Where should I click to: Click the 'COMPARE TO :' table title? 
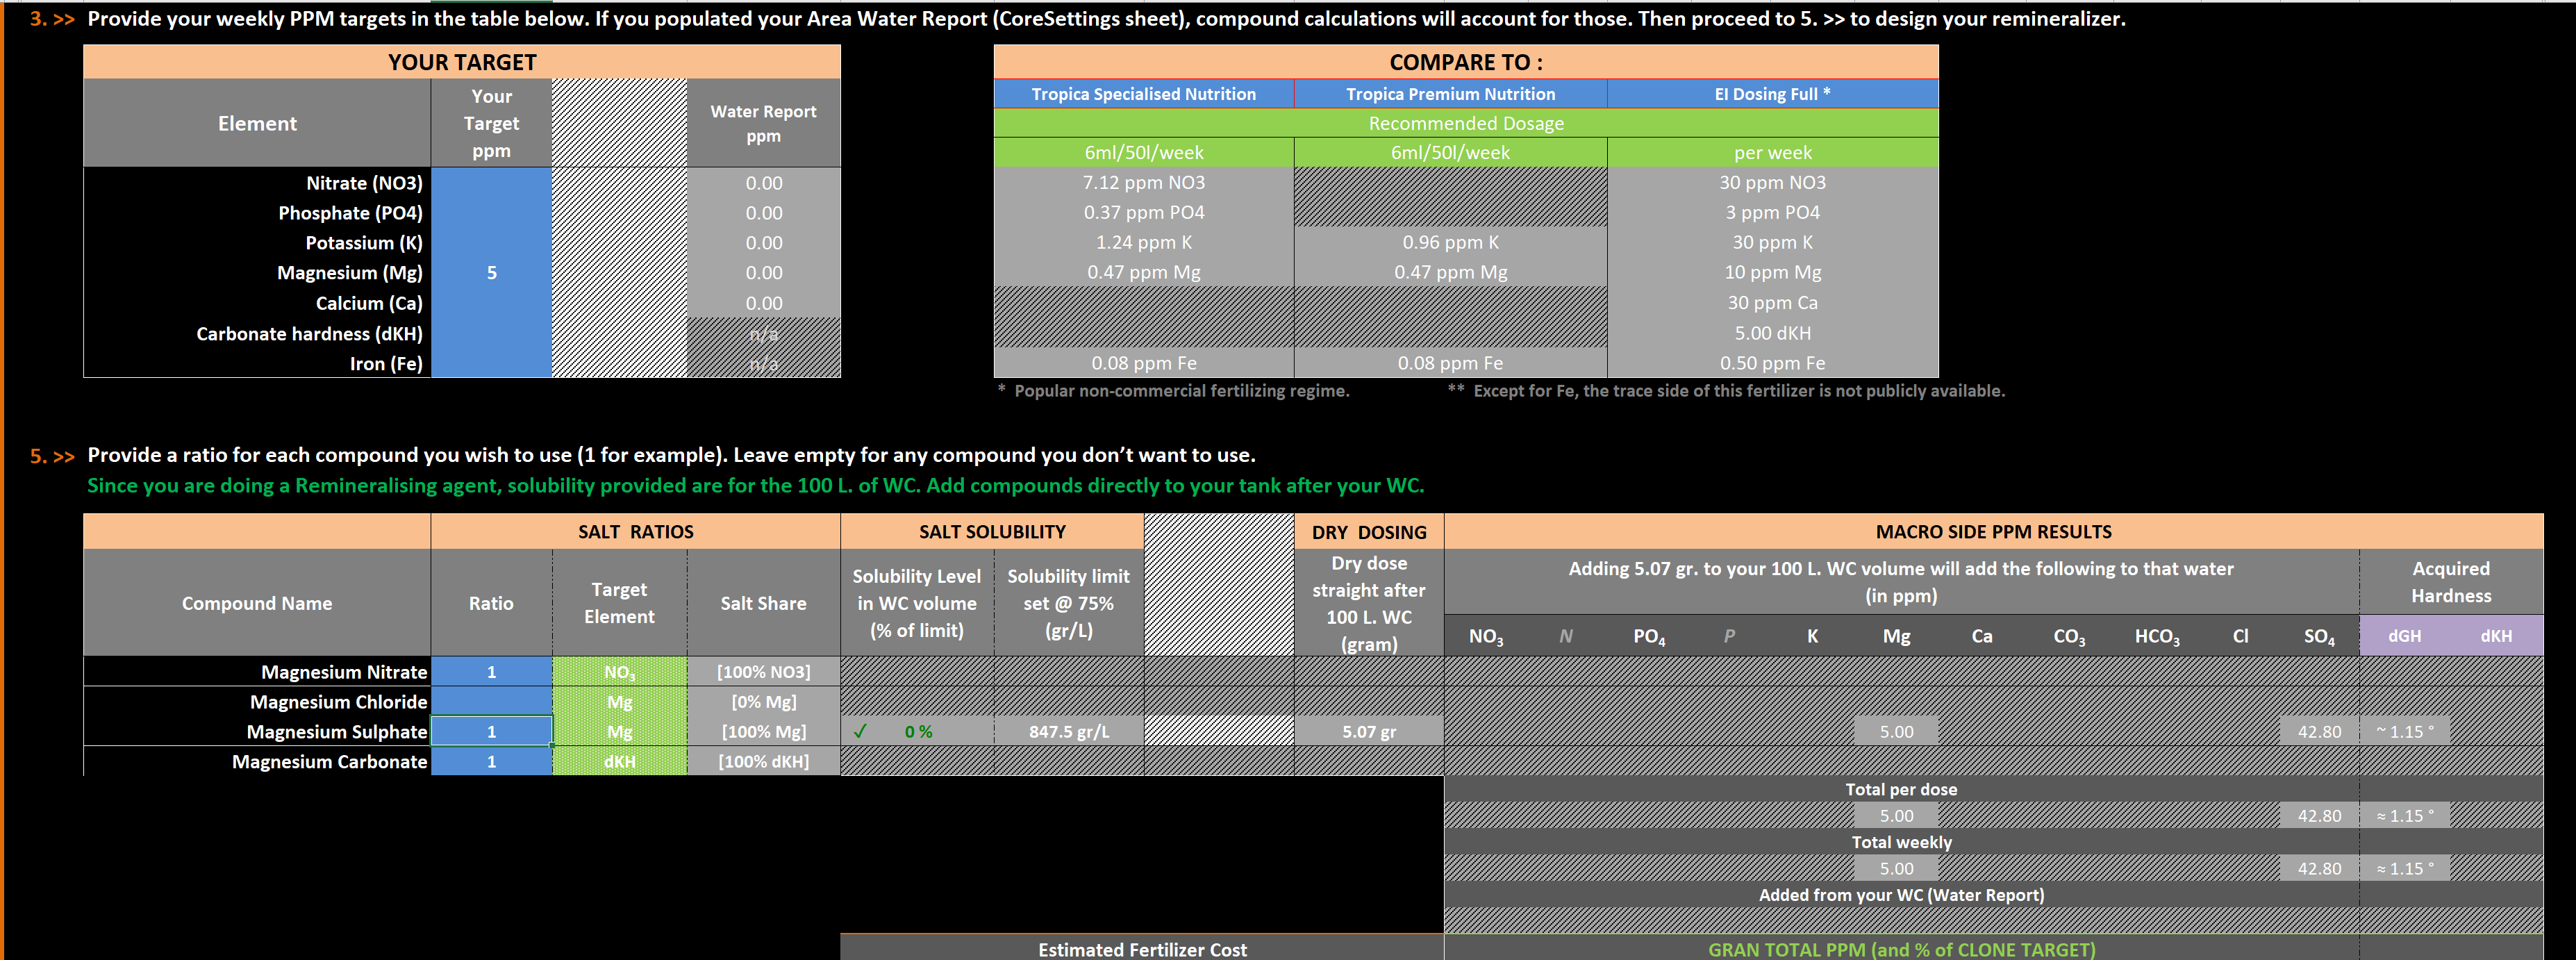tap(1466, 62)
